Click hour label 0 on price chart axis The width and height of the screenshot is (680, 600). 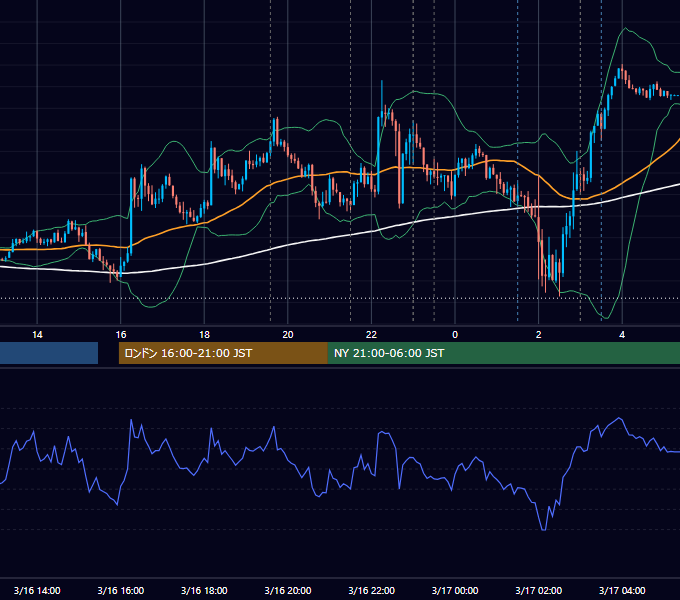coord(455,335)
